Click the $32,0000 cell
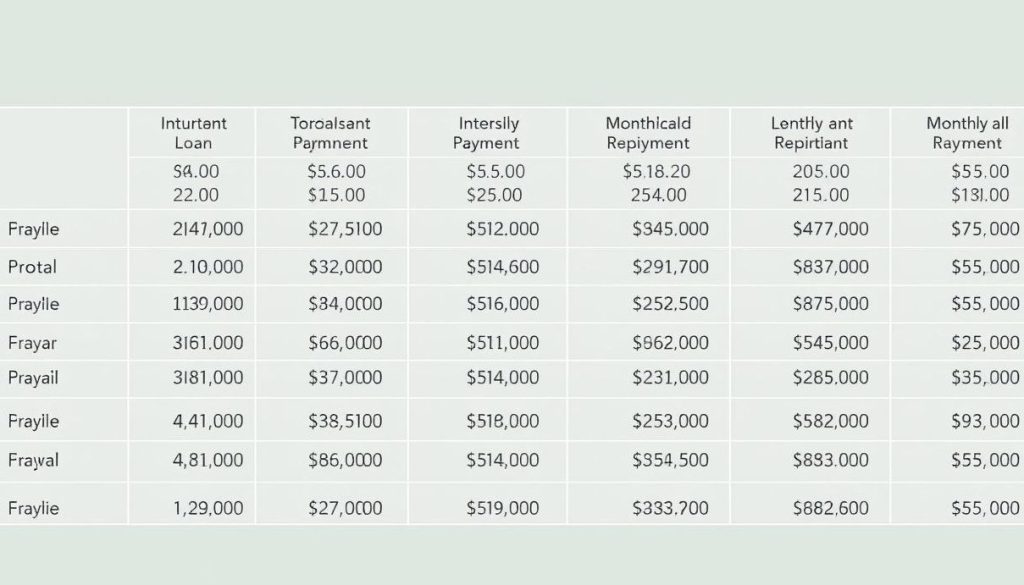The image size is (1024, 585). click(x=345, y=267)
